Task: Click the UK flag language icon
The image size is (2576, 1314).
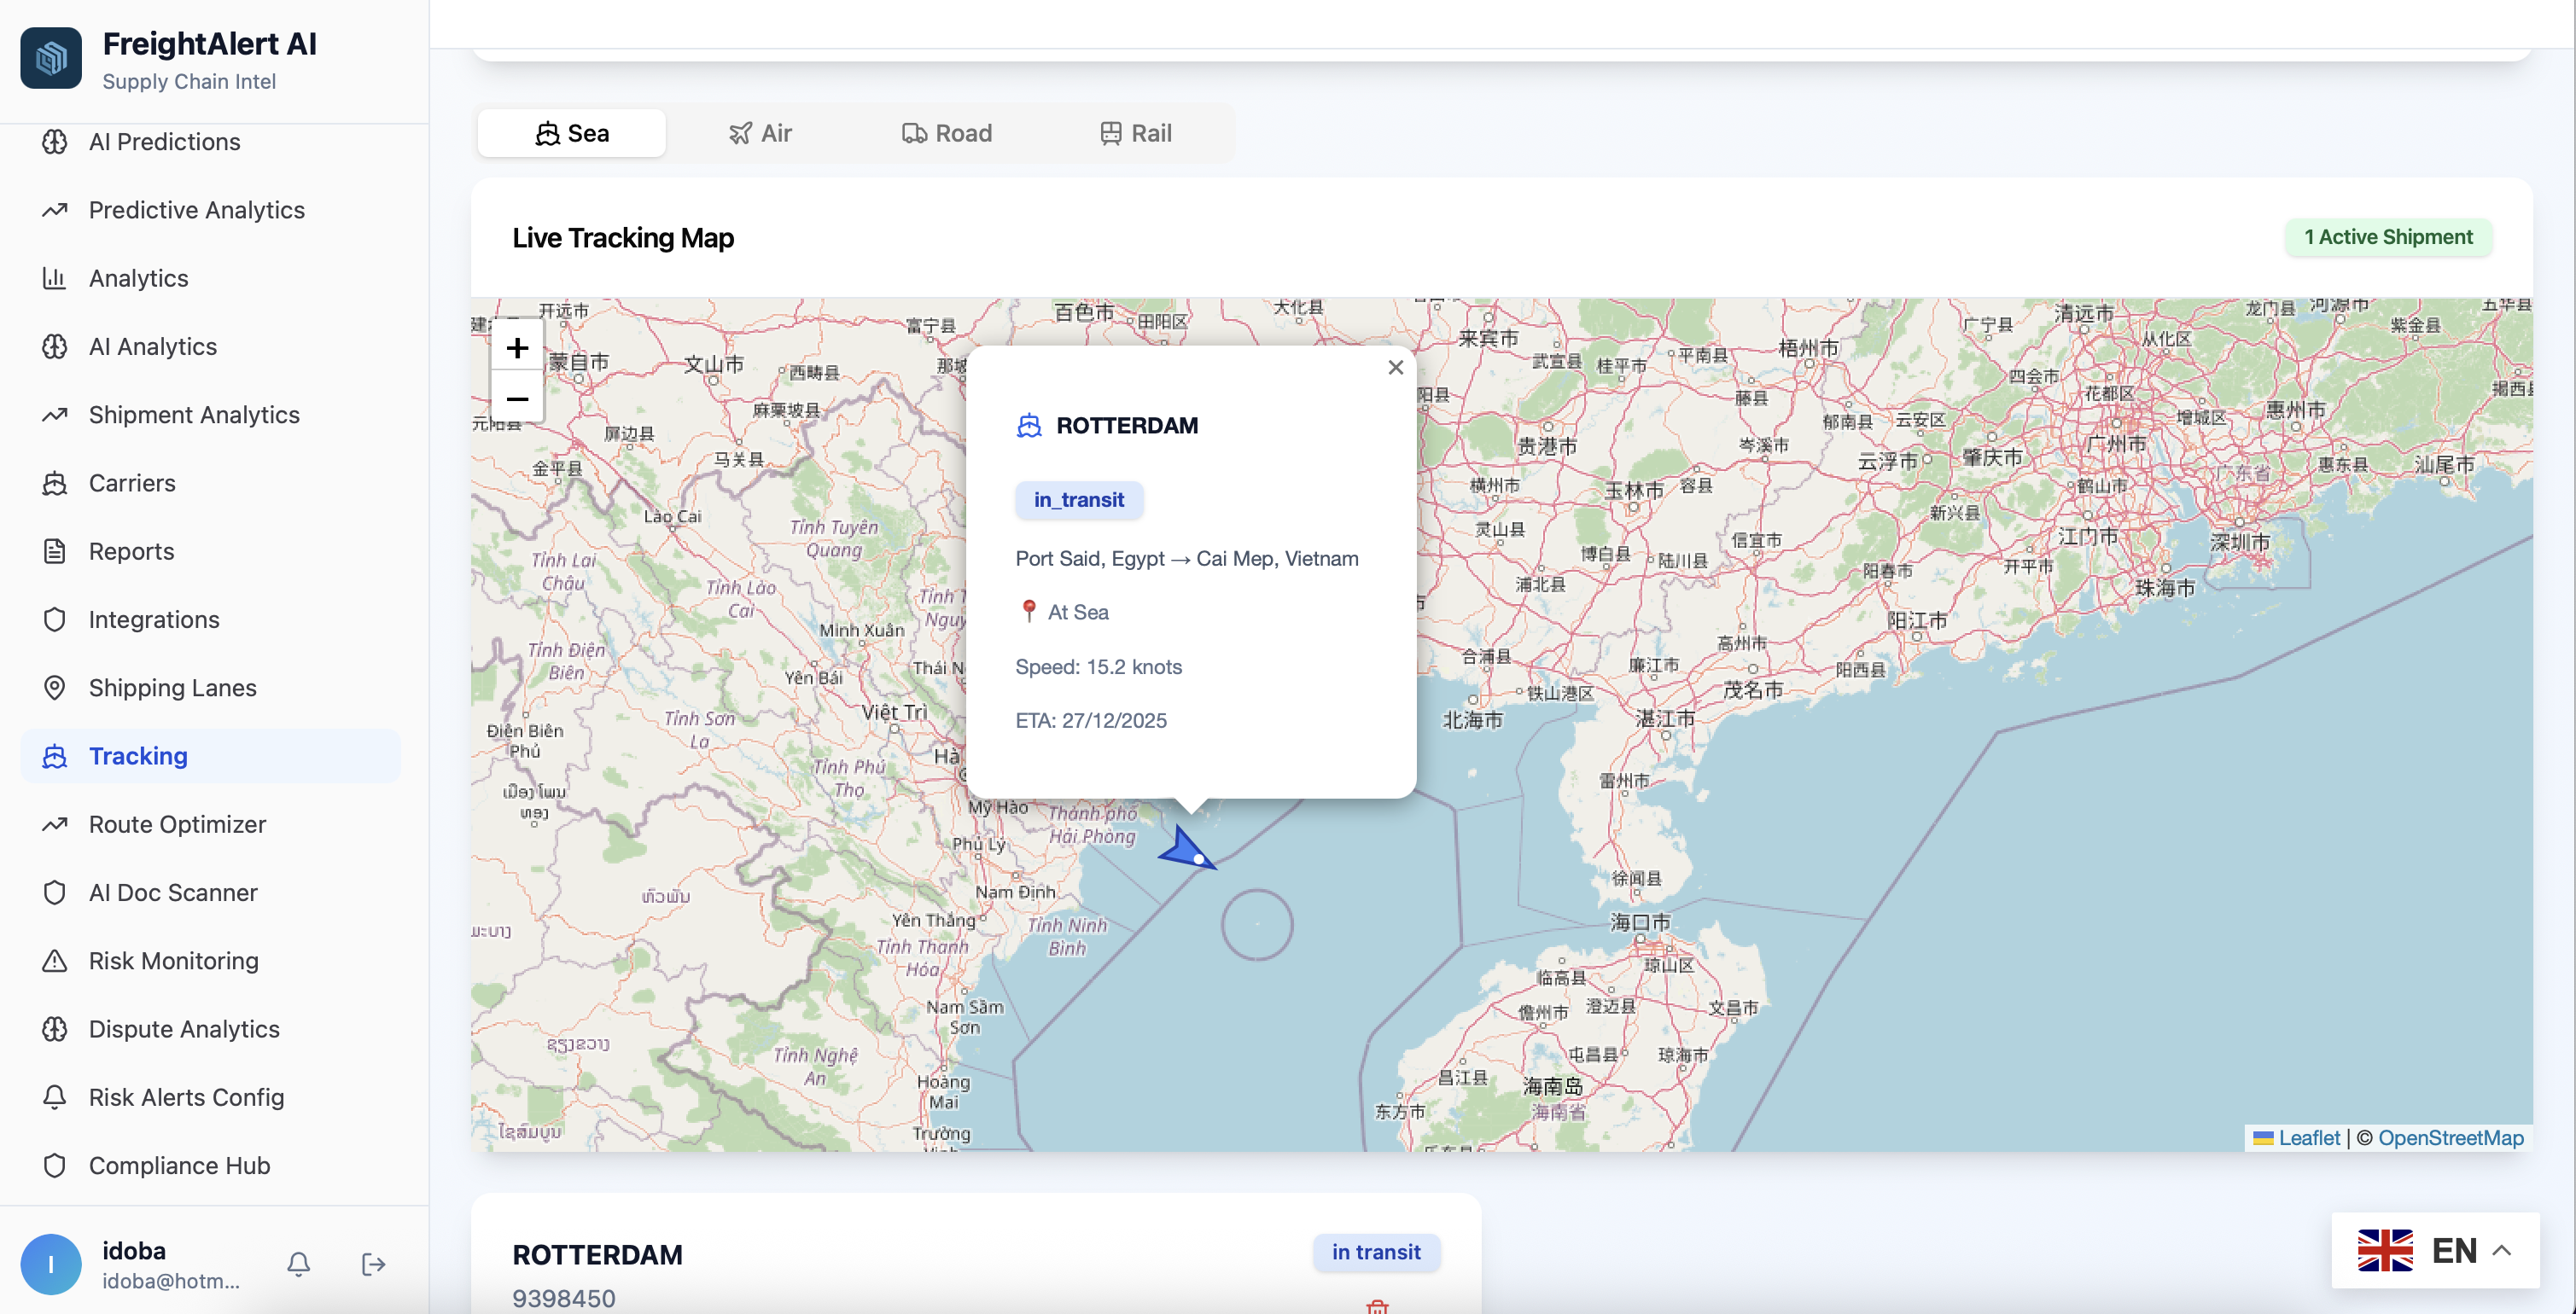Action: tap(2385, 1250)
